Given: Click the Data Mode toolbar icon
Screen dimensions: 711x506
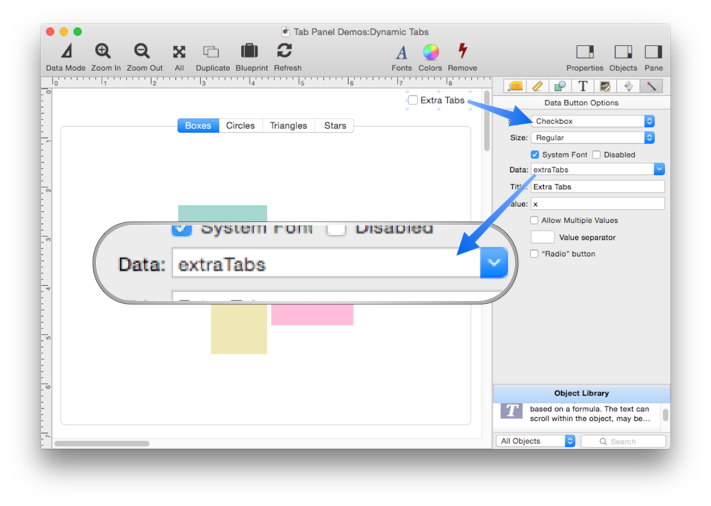Looking at the screenshot, I should coord(66,51).
